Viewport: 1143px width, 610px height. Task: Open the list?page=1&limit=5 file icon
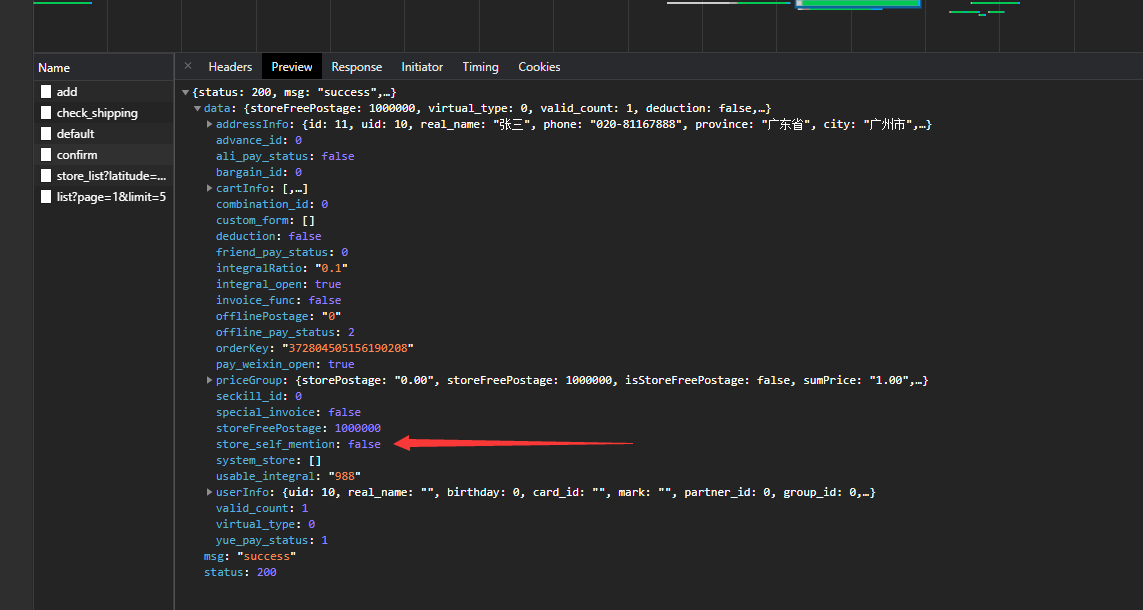click(x=46, y=197)
